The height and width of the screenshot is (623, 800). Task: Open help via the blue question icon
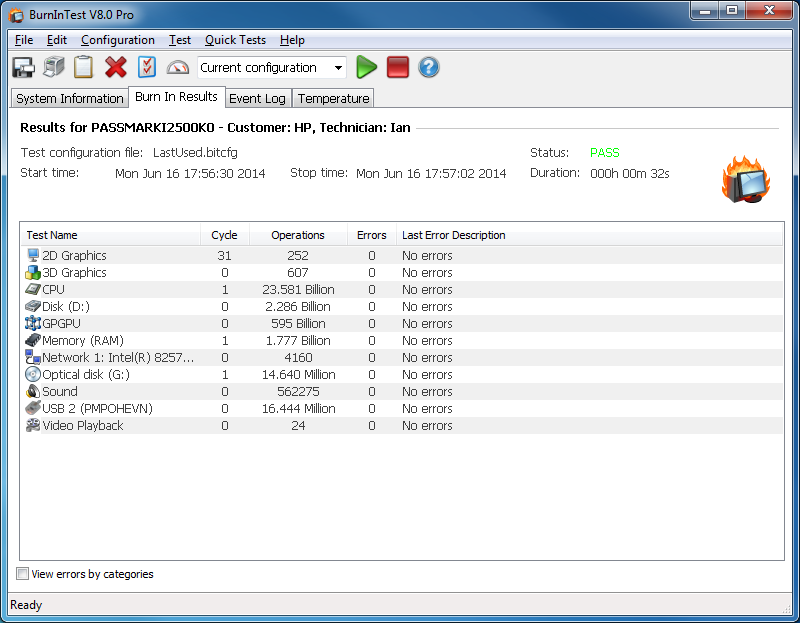pyautogui.click(x=429, y=67)
